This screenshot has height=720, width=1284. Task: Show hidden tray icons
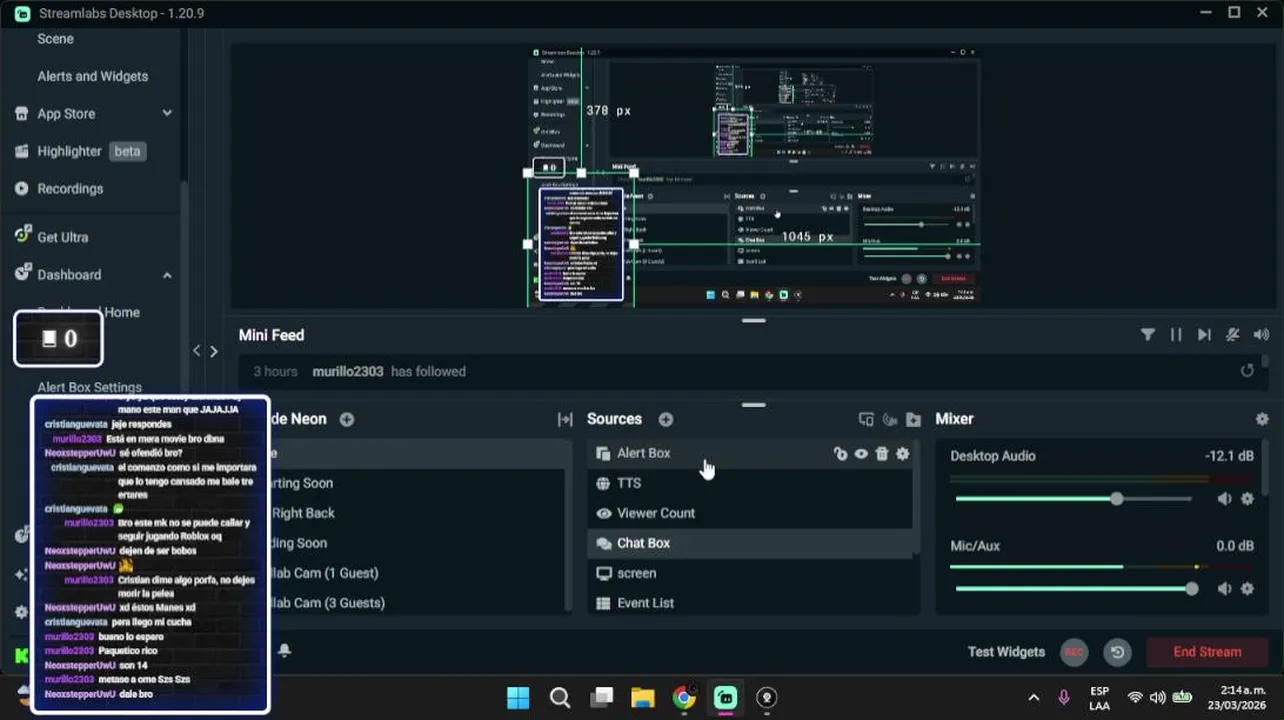1034,697
